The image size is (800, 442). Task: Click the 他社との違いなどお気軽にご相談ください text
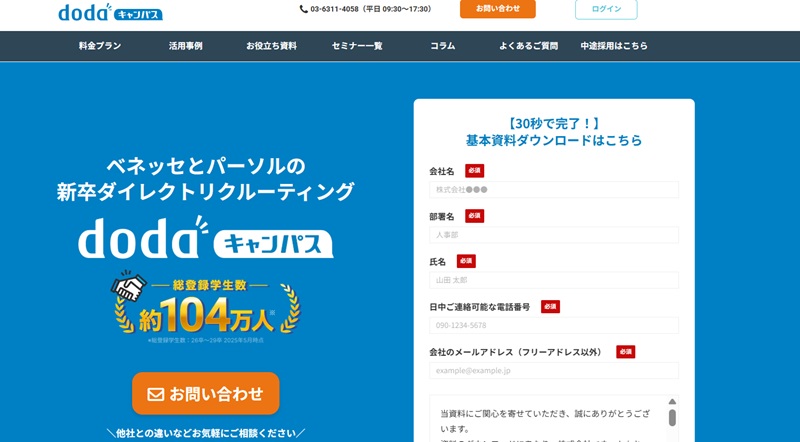[206, 433]
